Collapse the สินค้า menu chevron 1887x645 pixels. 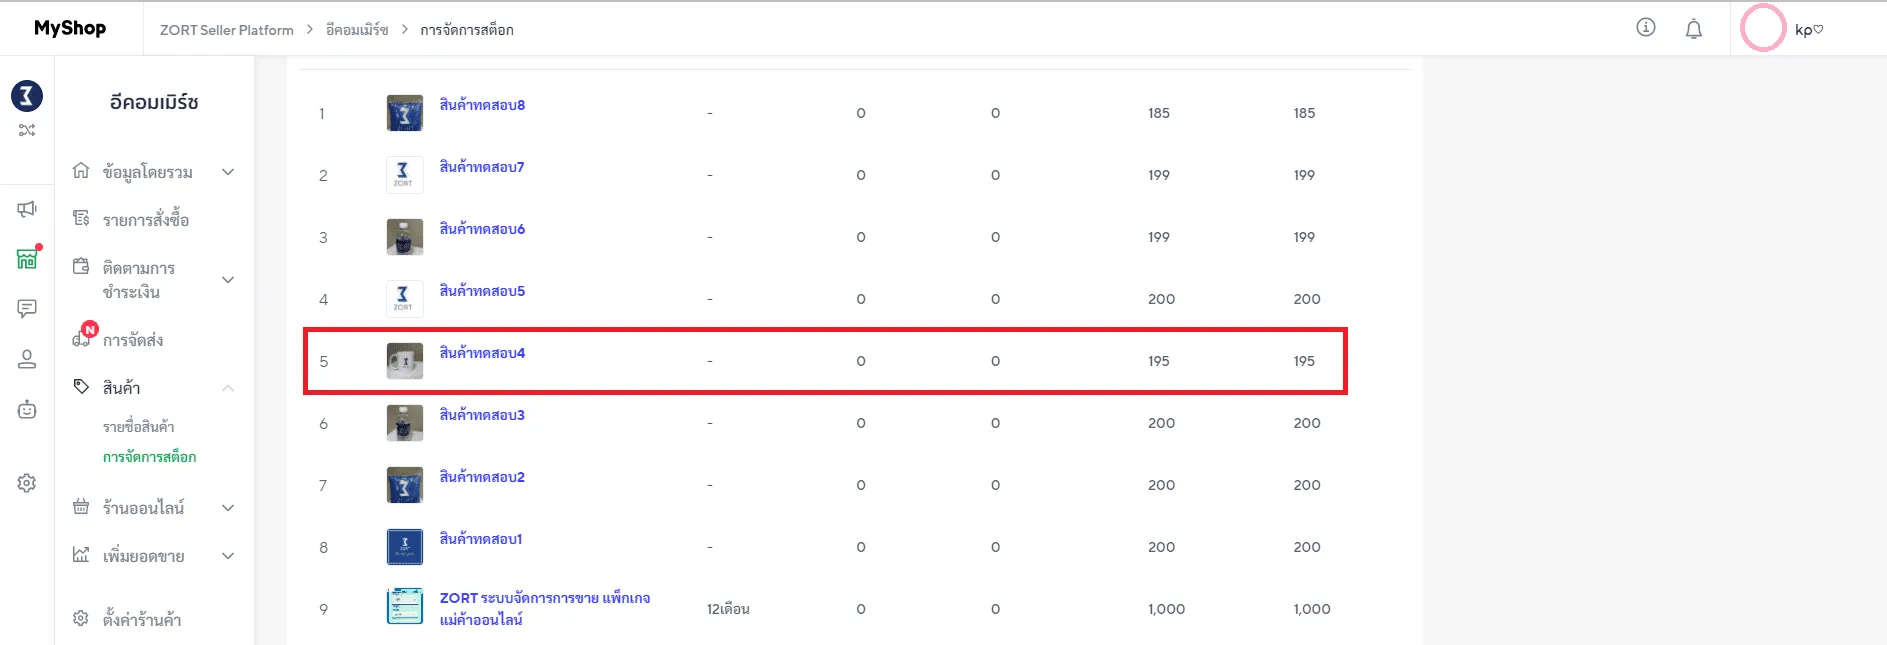[x=228, y=388]
